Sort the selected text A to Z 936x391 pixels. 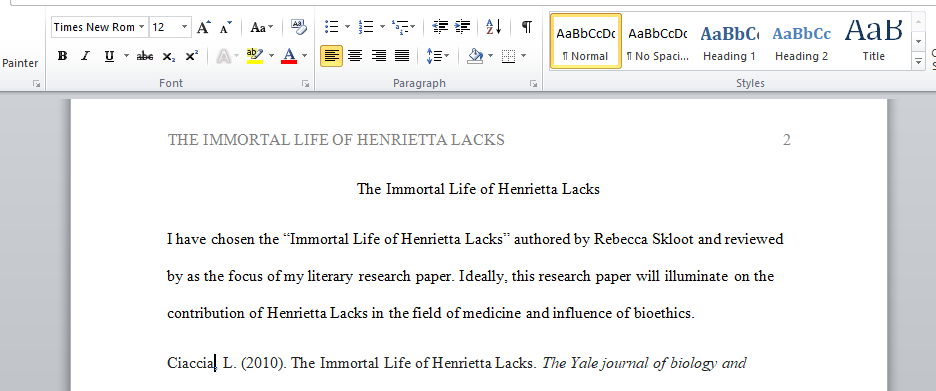tap(494, 27)
